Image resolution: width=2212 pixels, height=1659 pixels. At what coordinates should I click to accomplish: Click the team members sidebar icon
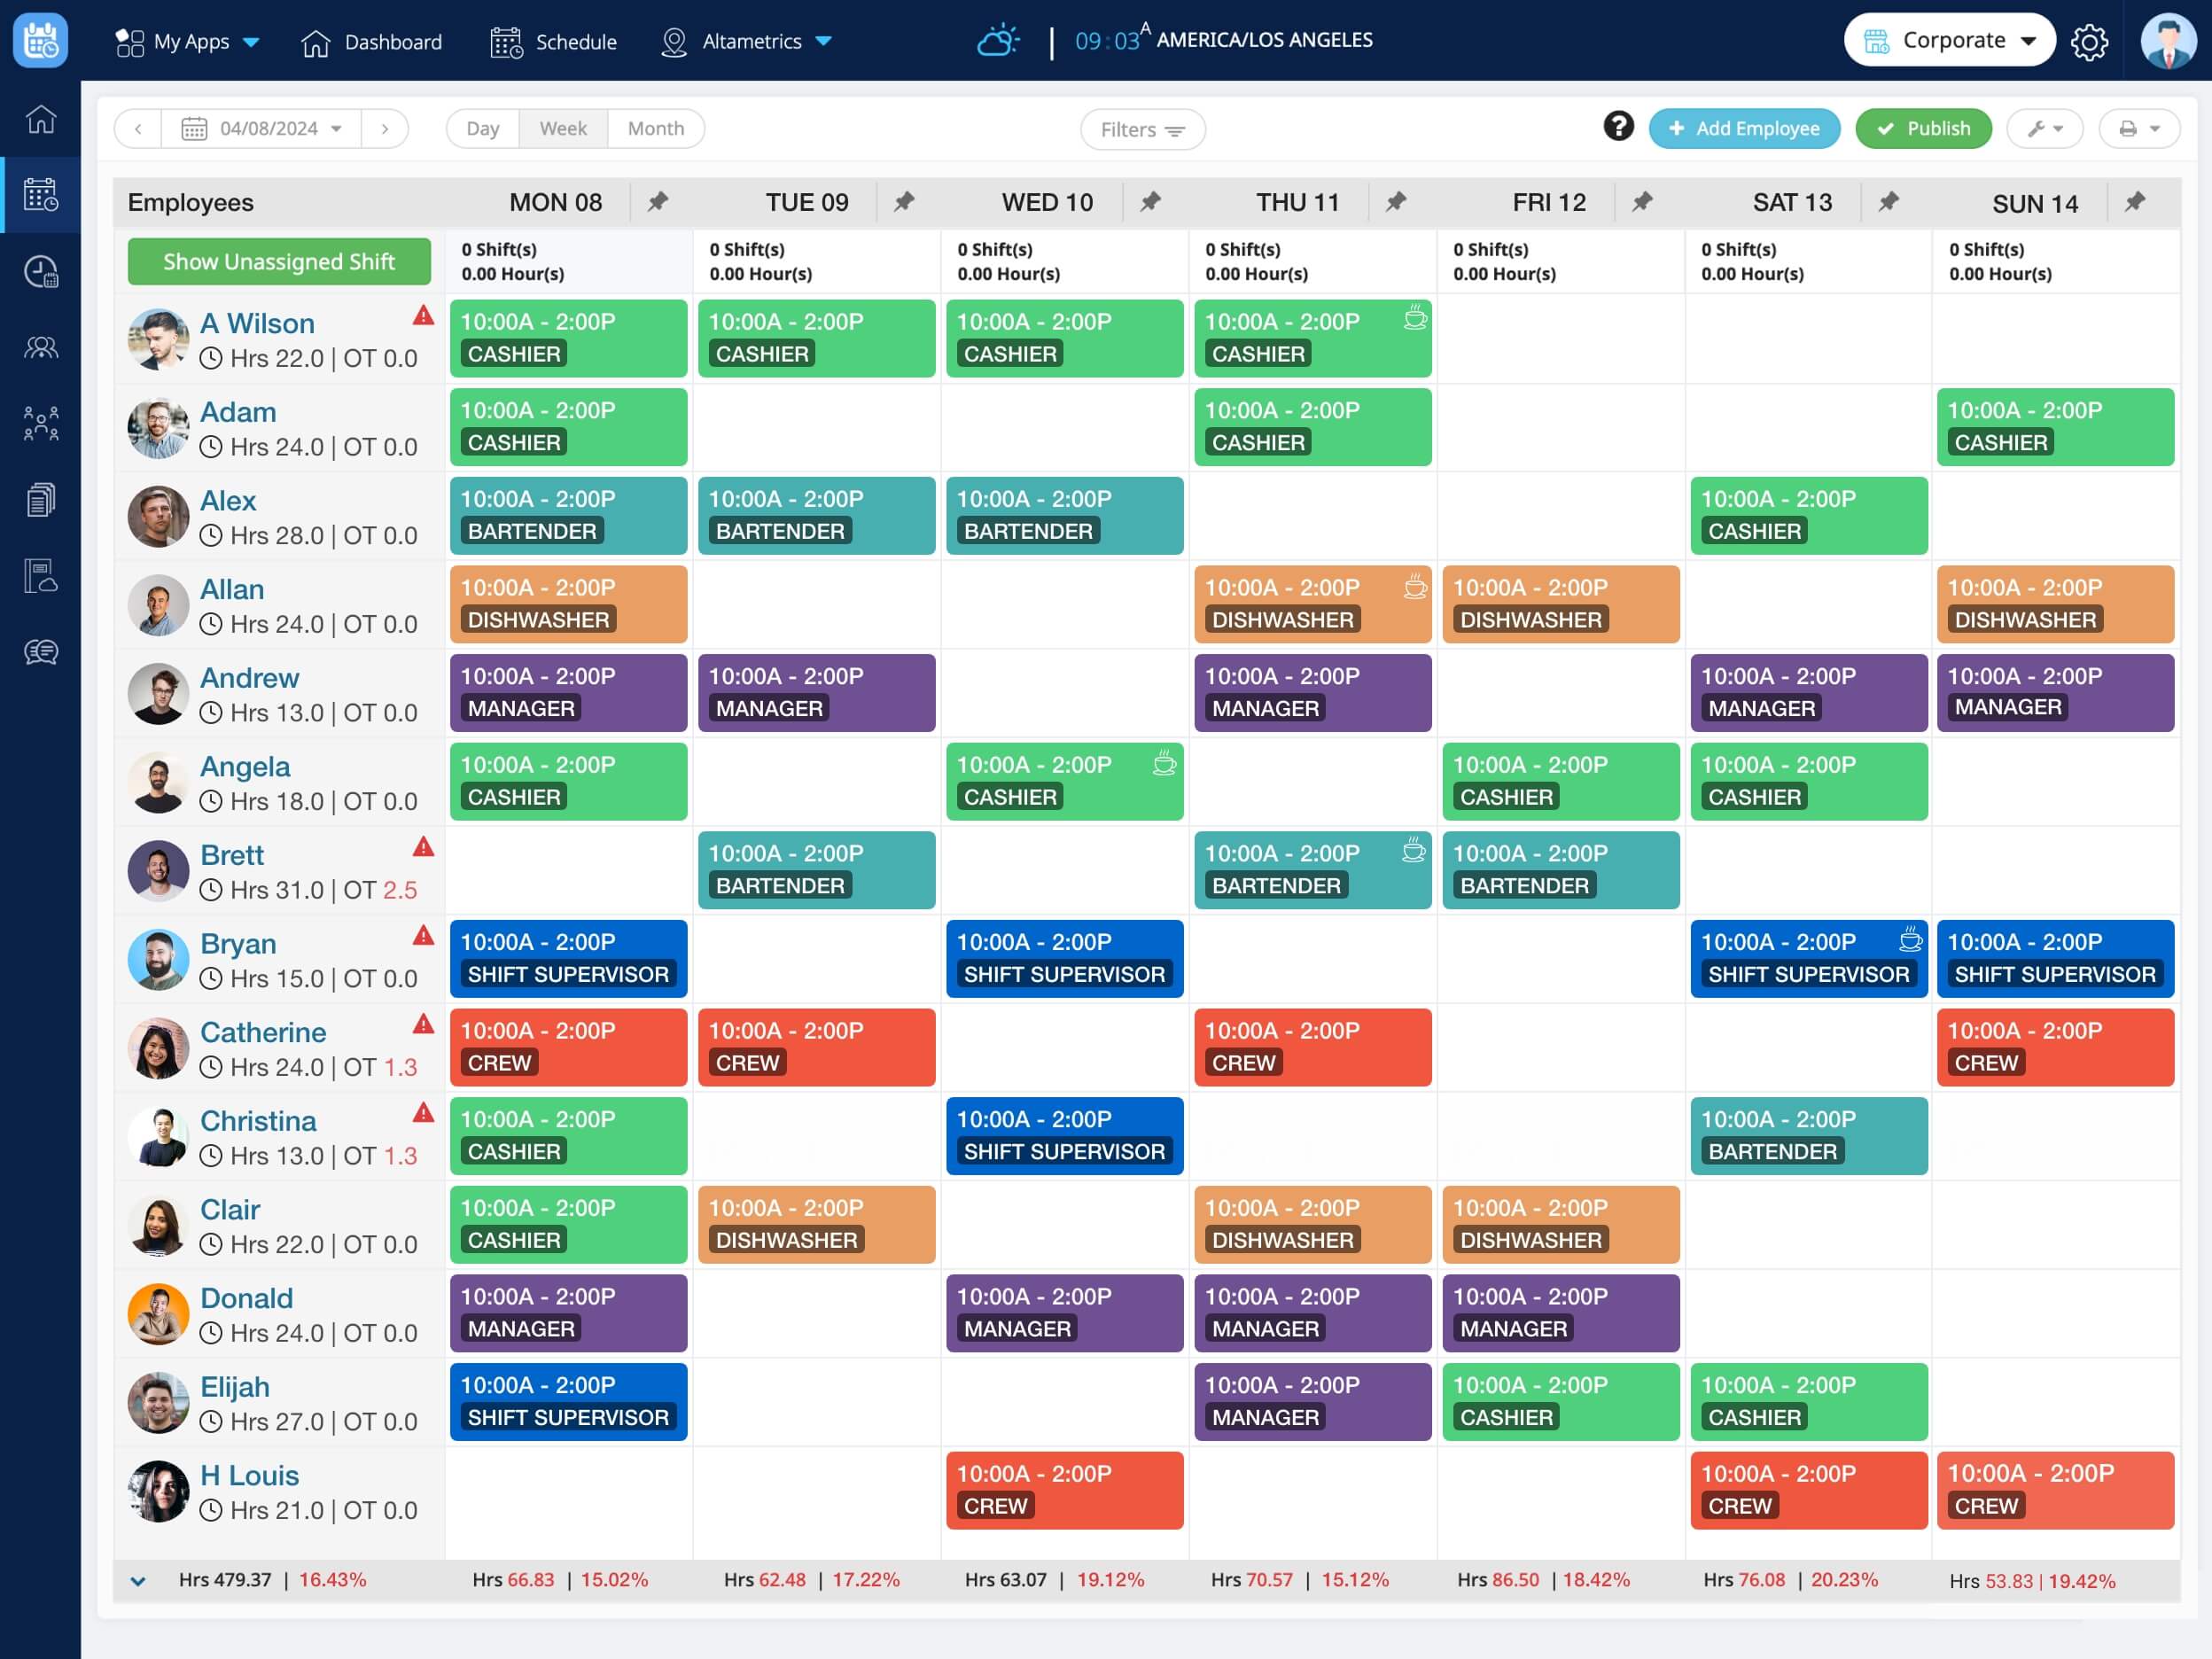[41, 348]
